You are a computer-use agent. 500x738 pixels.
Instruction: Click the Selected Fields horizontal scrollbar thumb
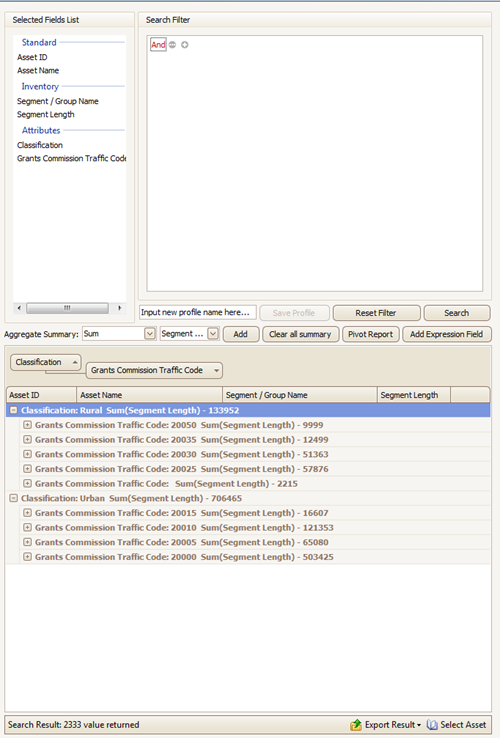coord(67,308)
